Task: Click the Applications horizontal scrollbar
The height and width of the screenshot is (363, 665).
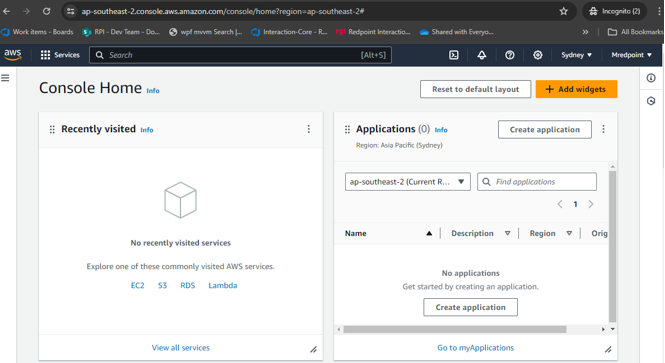Action: coord(455,329)
